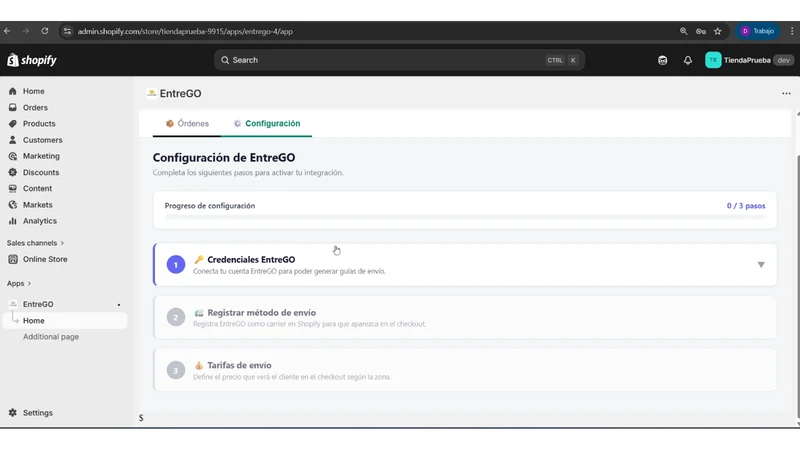This screenshot has width=800, height=450.
Task: Reload the page
Action: [45, 31]
